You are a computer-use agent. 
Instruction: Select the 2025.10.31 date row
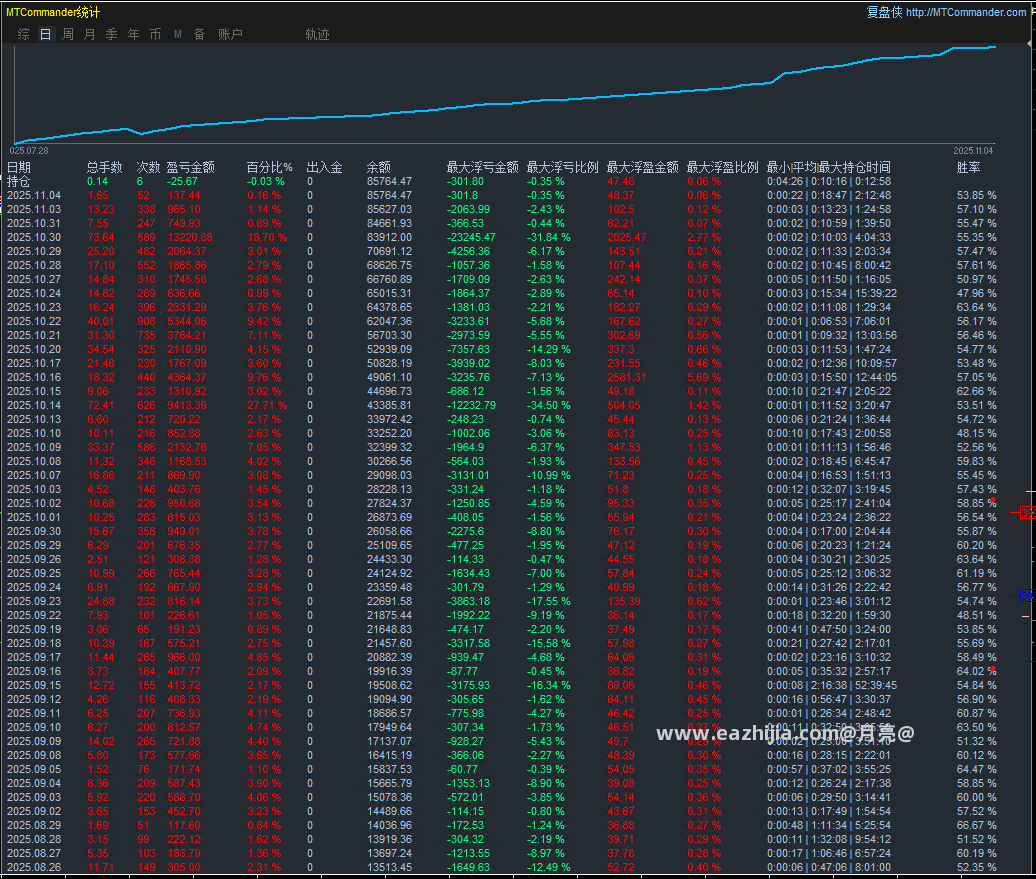pos(34,223)
